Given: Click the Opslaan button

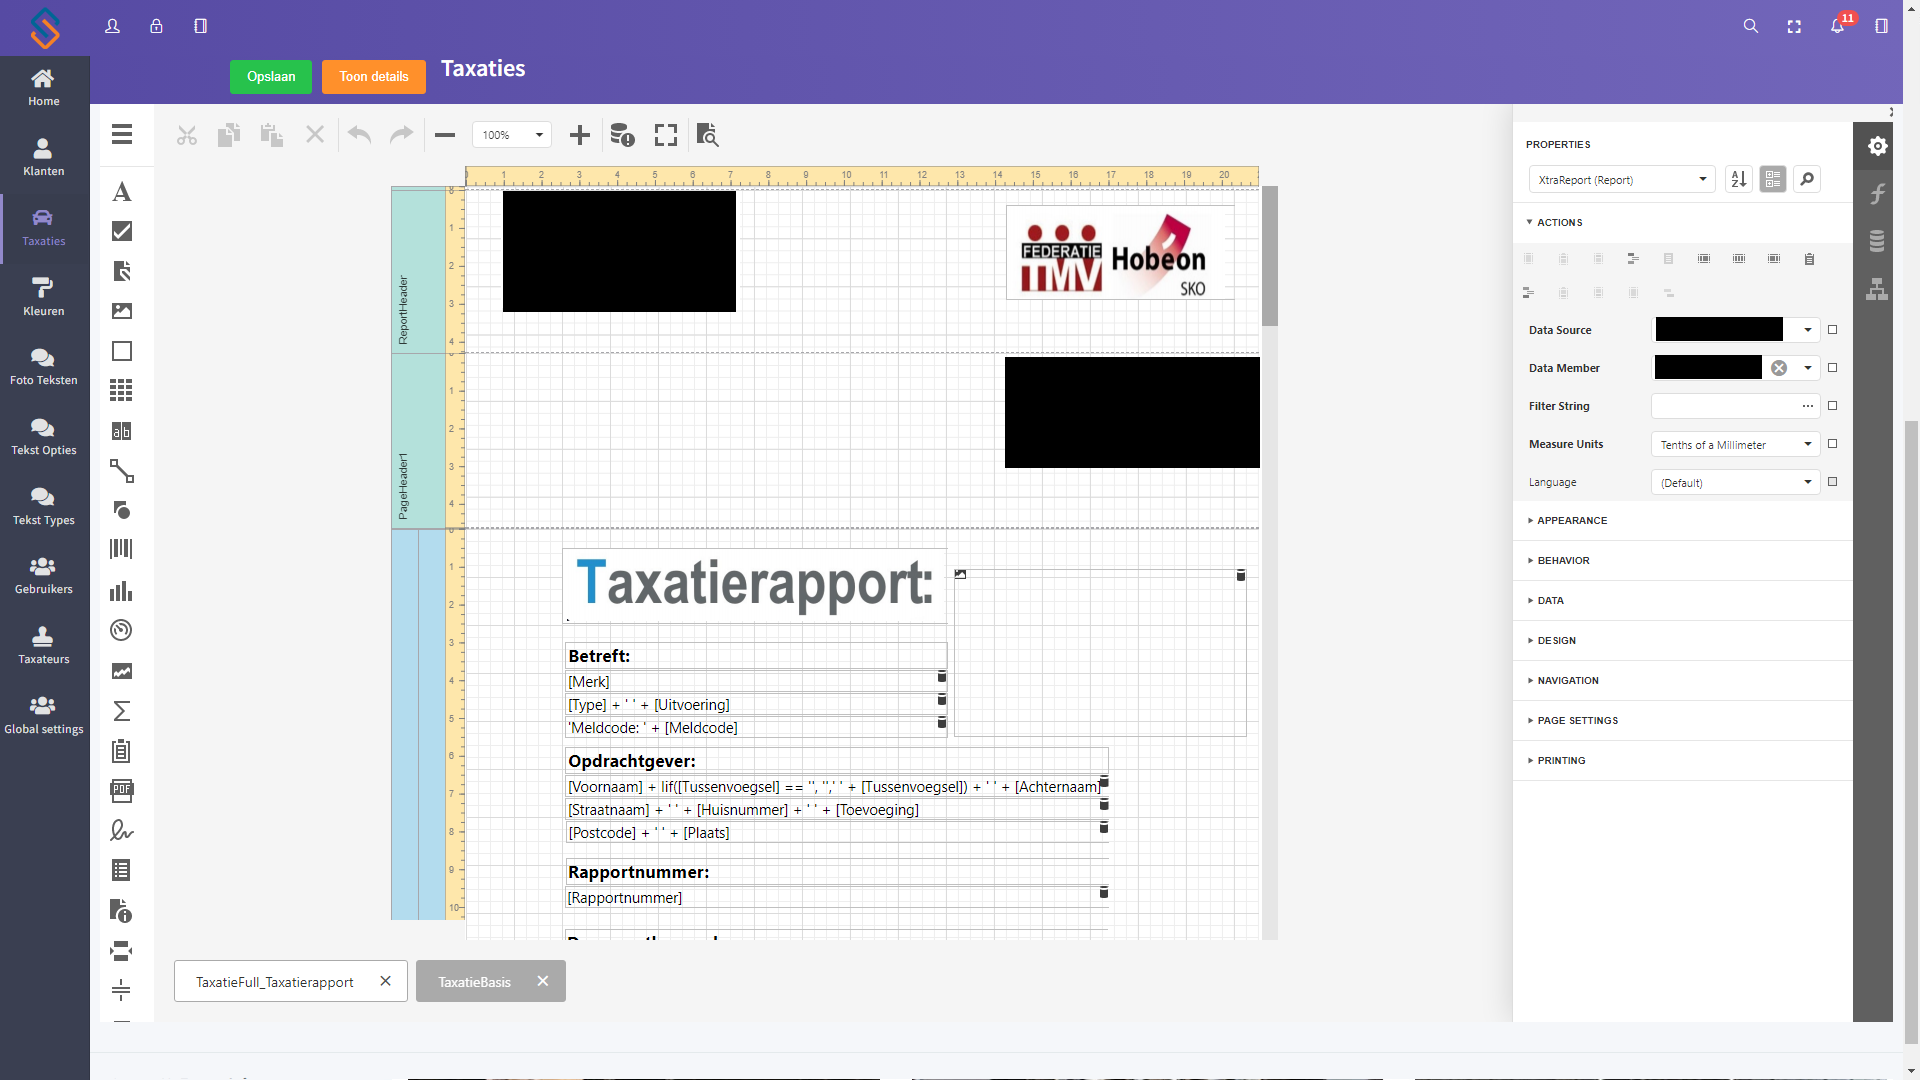Looking at the screenshot, I should [271, 77].
